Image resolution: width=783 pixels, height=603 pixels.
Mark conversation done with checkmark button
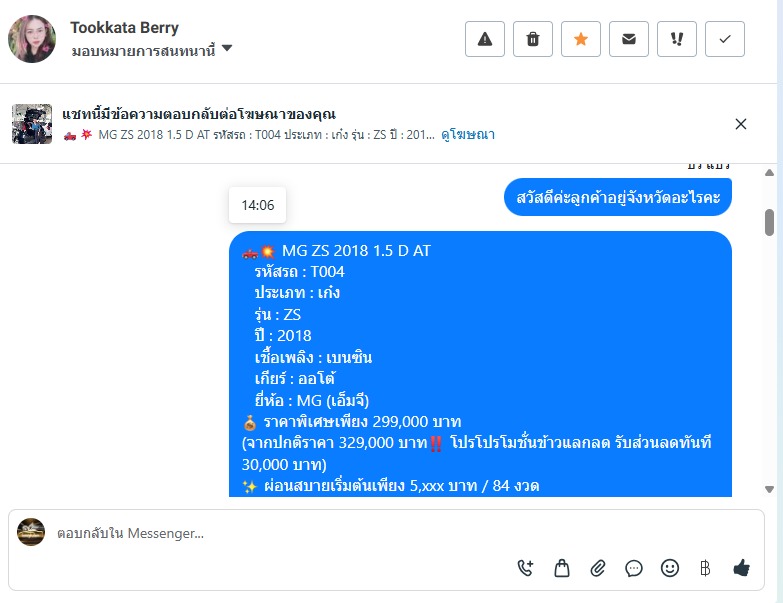coord(725,39)
